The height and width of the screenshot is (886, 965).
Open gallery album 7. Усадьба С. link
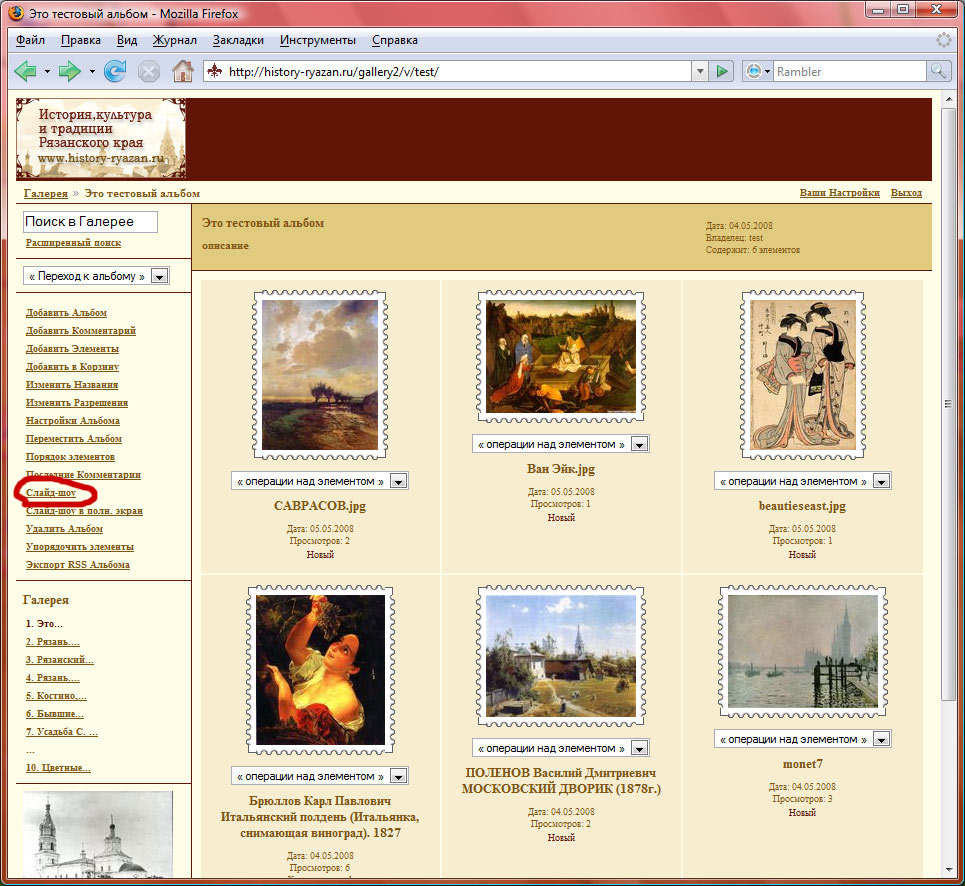point(62,732)
